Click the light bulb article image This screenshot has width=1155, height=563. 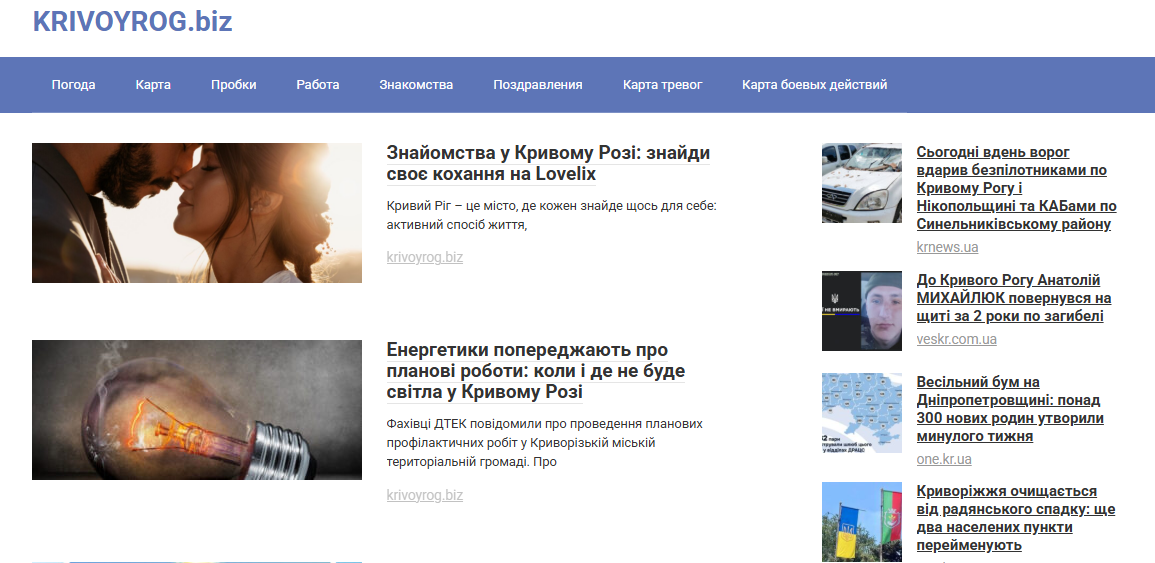coord(197,410)
